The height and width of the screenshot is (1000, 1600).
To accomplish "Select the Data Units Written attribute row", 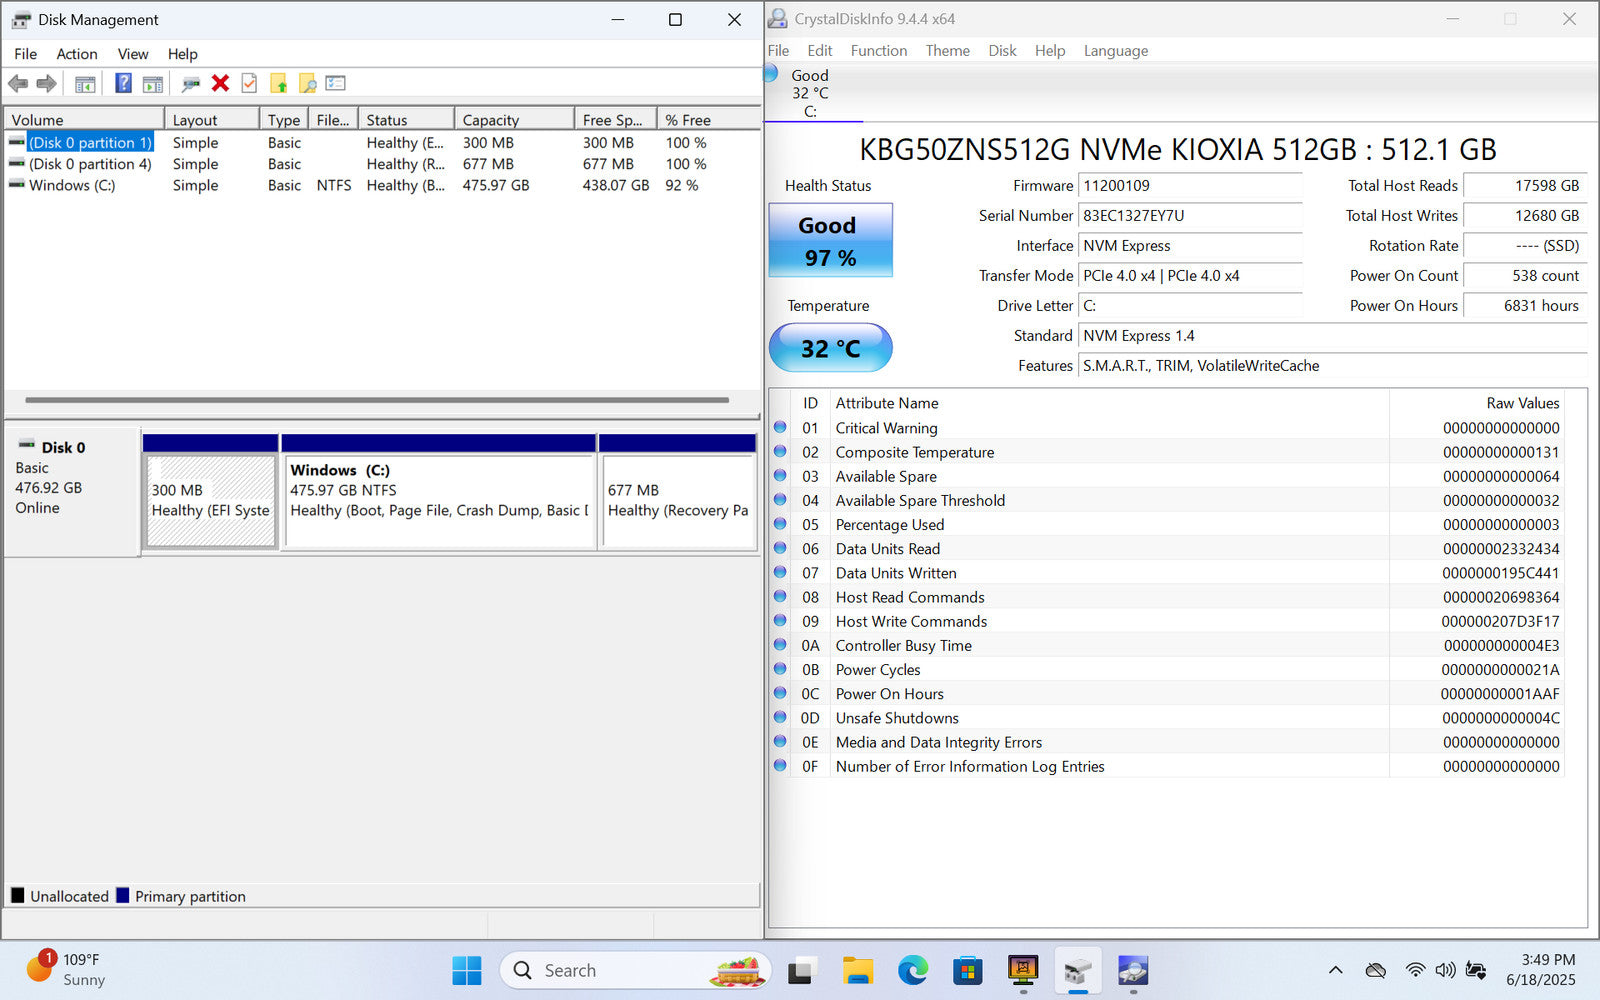I will (x=1166, y=573).
